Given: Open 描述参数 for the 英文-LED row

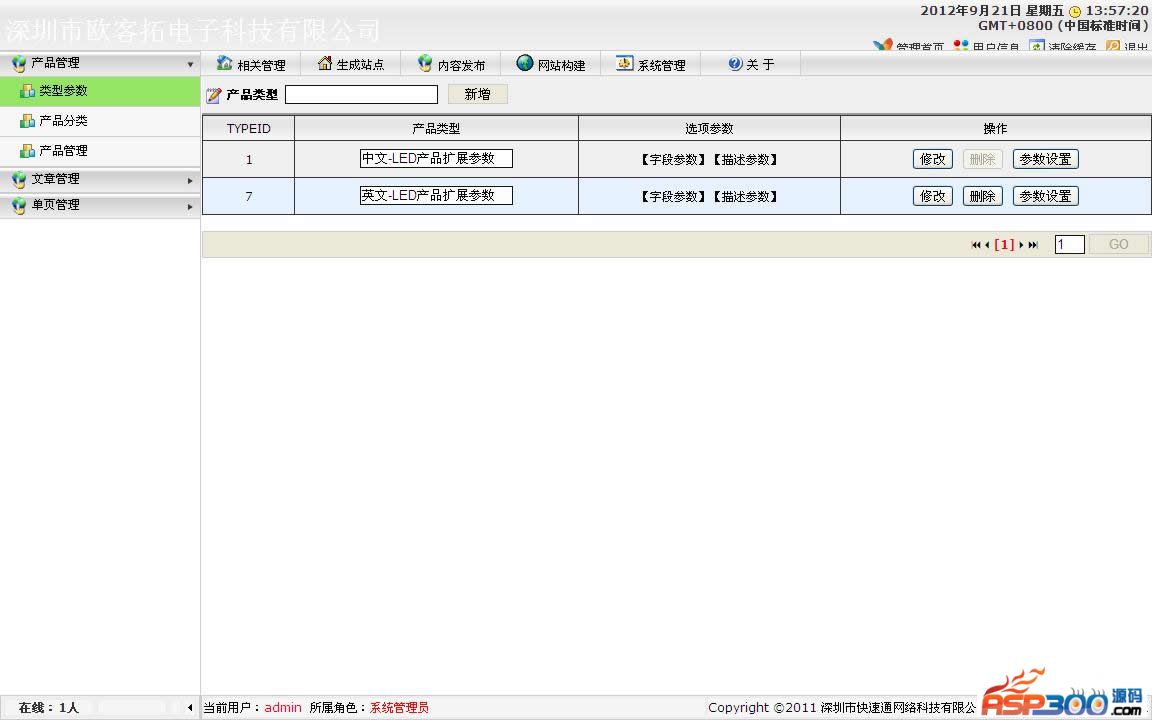Looking at the screenshot, I should [745, 196].
